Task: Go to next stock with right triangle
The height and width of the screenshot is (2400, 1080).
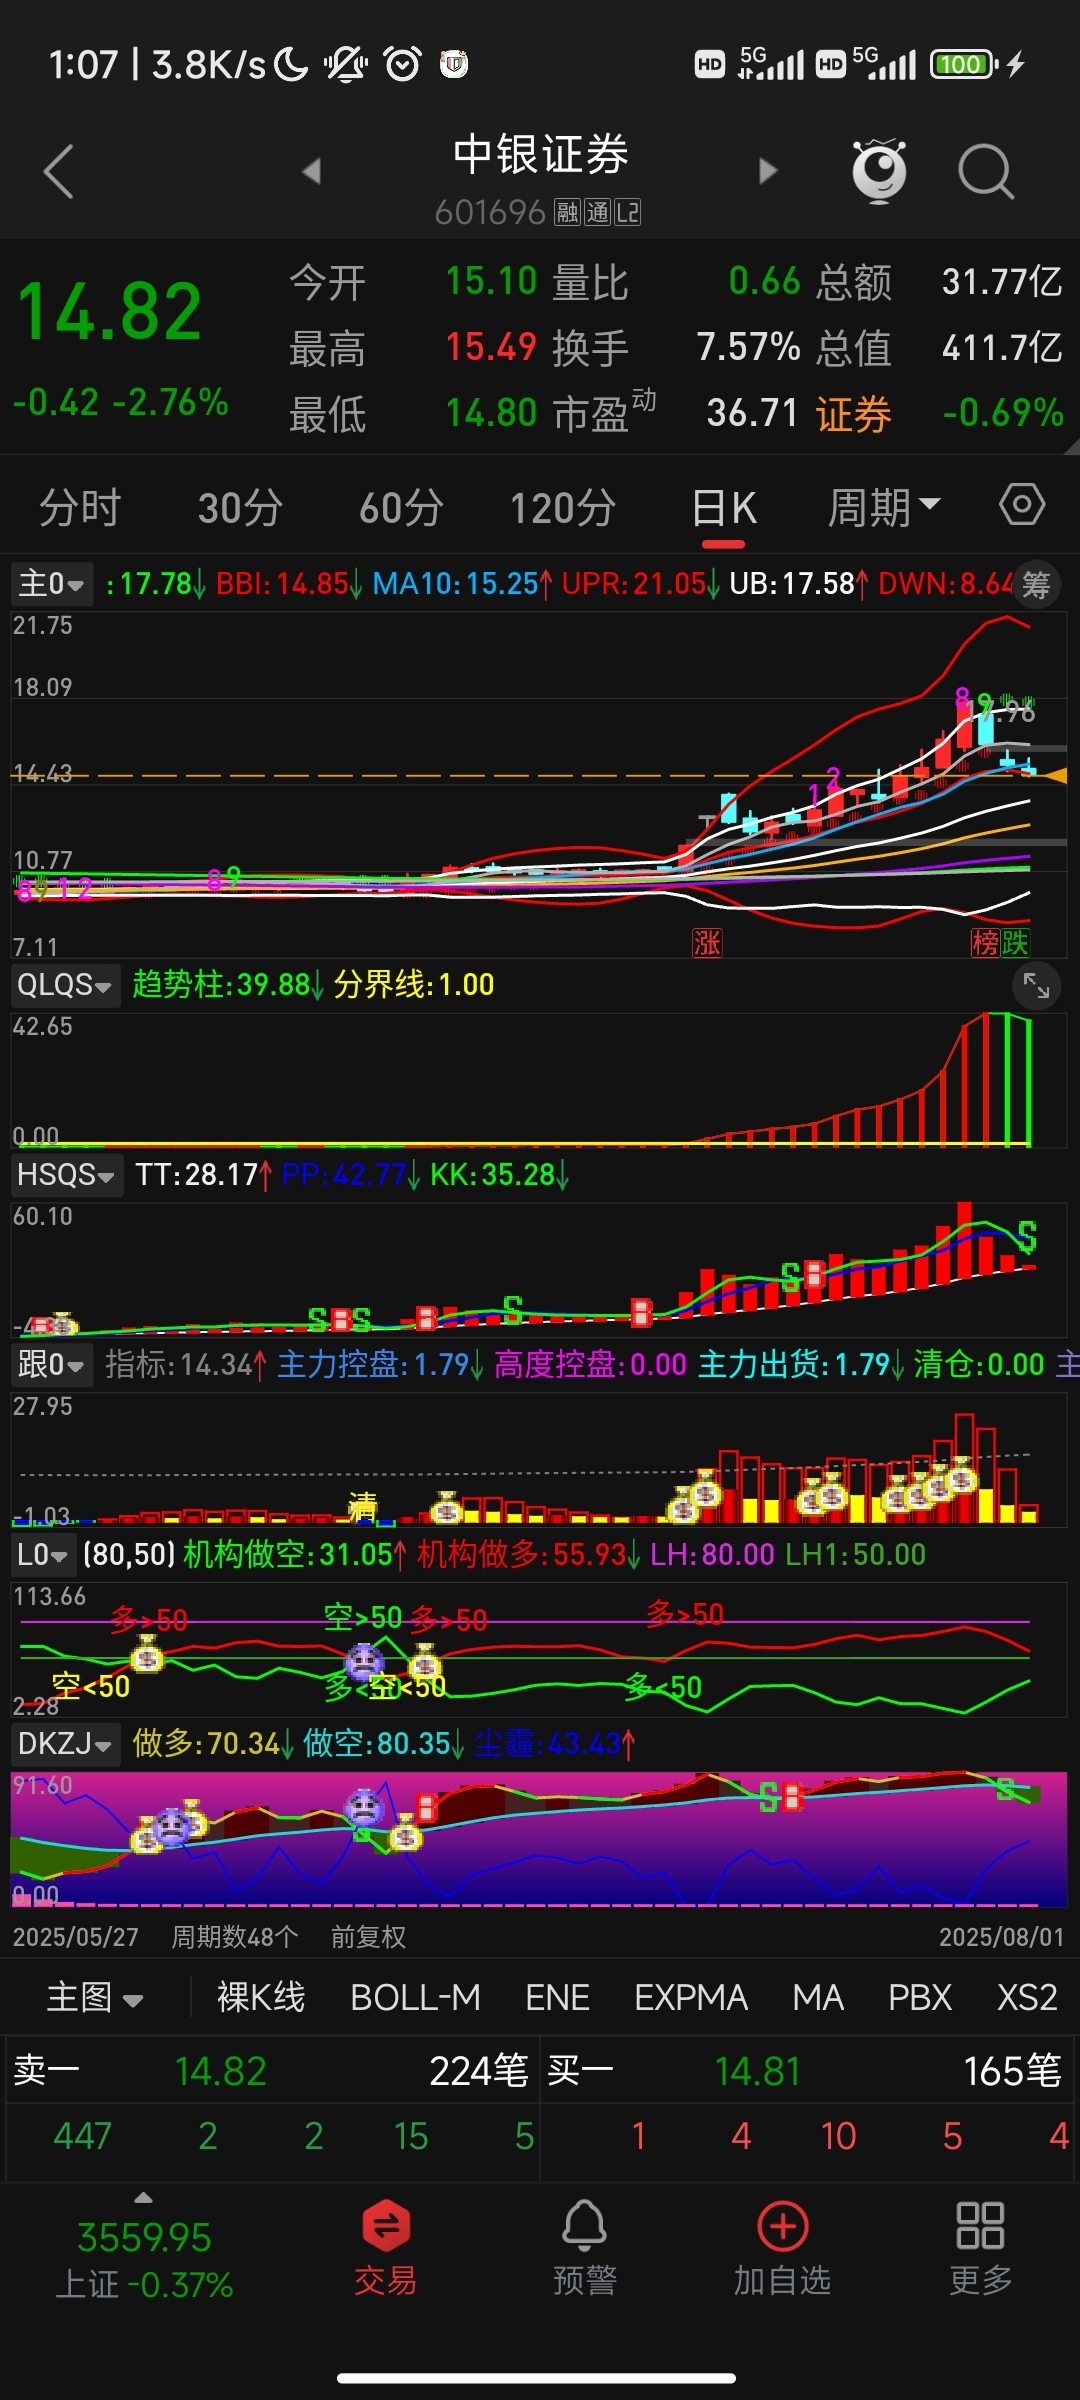Action: coord(768,171)
